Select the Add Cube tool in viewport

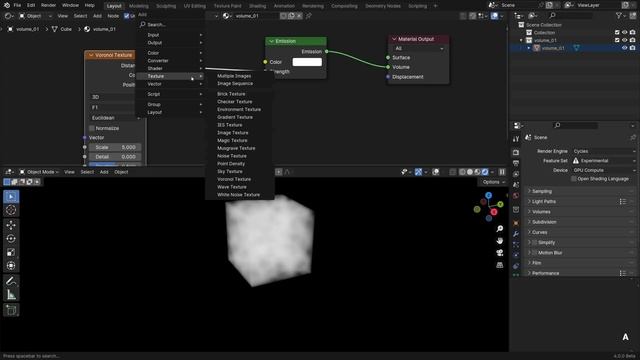(11, 310)
